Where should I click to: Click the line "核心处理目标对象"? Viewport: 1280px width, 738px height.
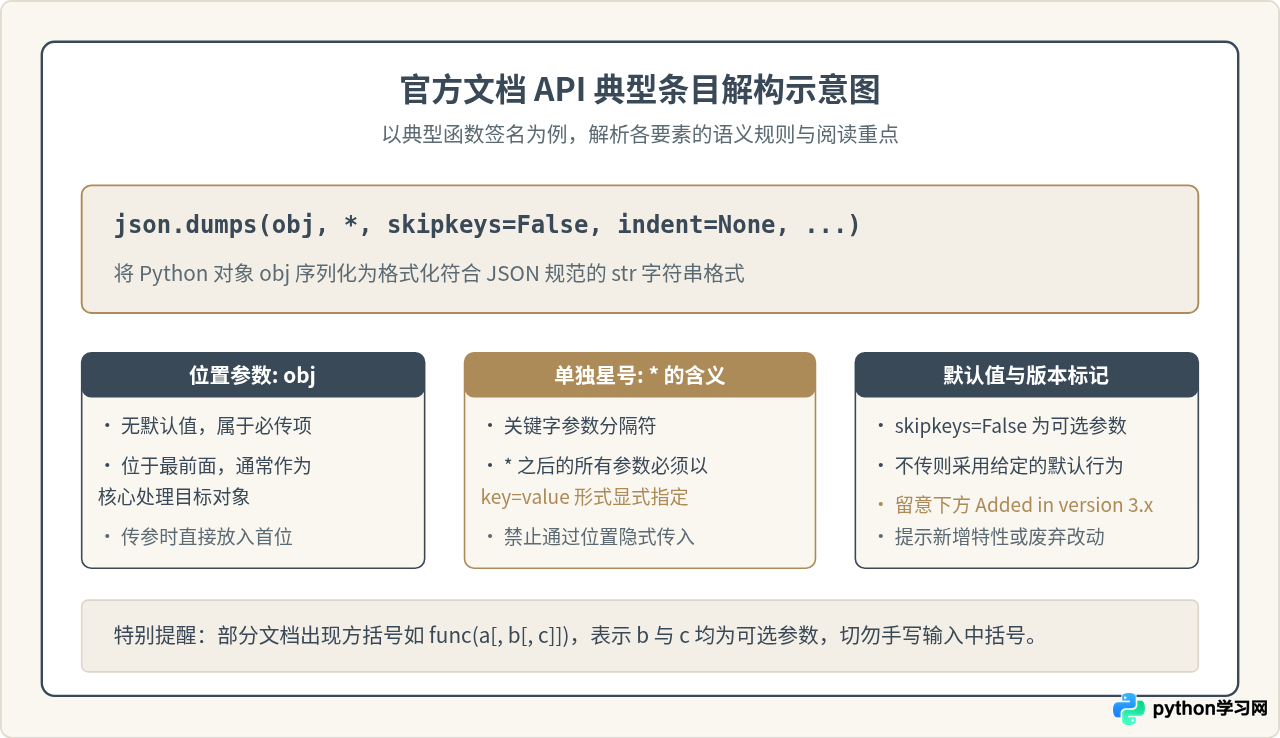[x=174, y=497]
